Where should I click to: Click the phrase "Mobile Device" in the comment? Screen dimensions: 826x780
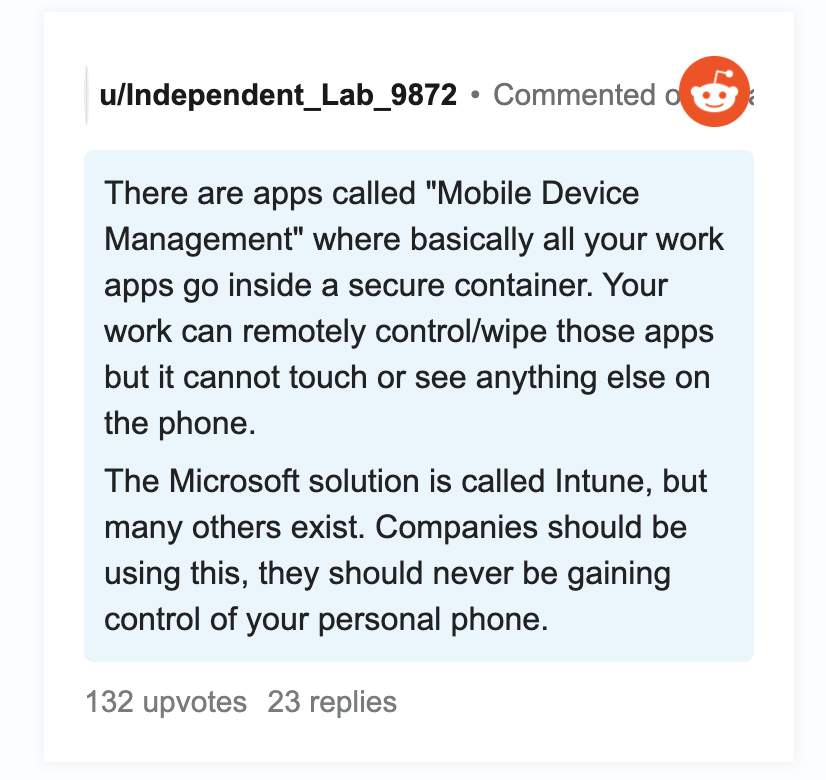[x=538, y=193]
